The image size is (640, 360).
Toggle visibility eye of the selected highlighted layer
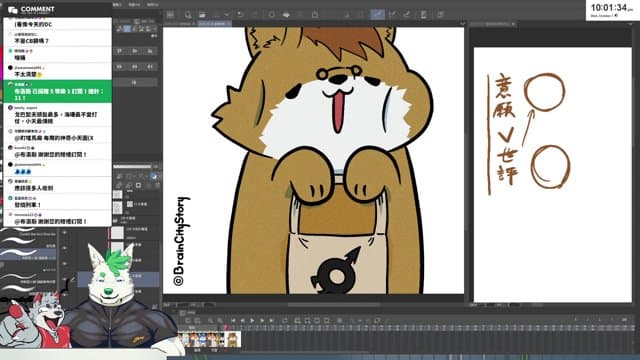pos(64,280)
